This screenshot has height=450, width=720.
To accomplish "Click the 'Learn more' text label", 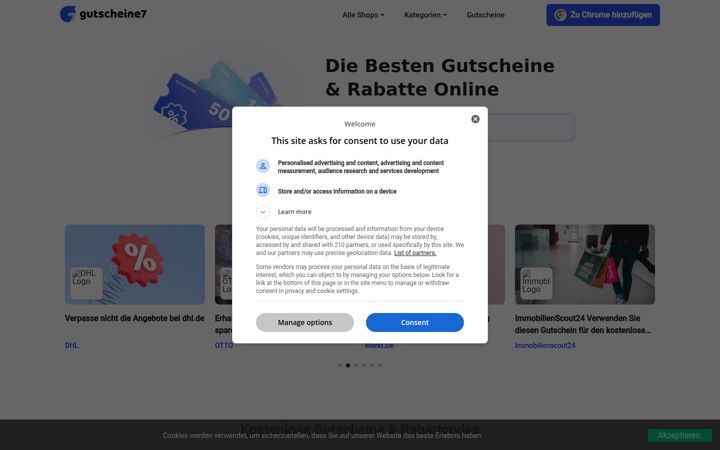I will [294, 212].
